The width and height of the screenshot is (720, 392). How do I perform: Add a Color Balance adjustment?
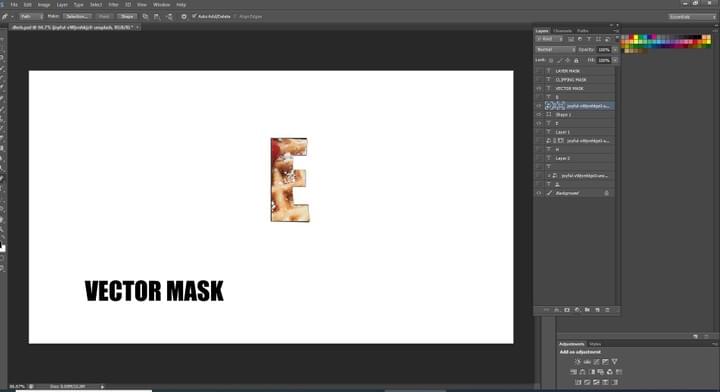pos(582,372)
